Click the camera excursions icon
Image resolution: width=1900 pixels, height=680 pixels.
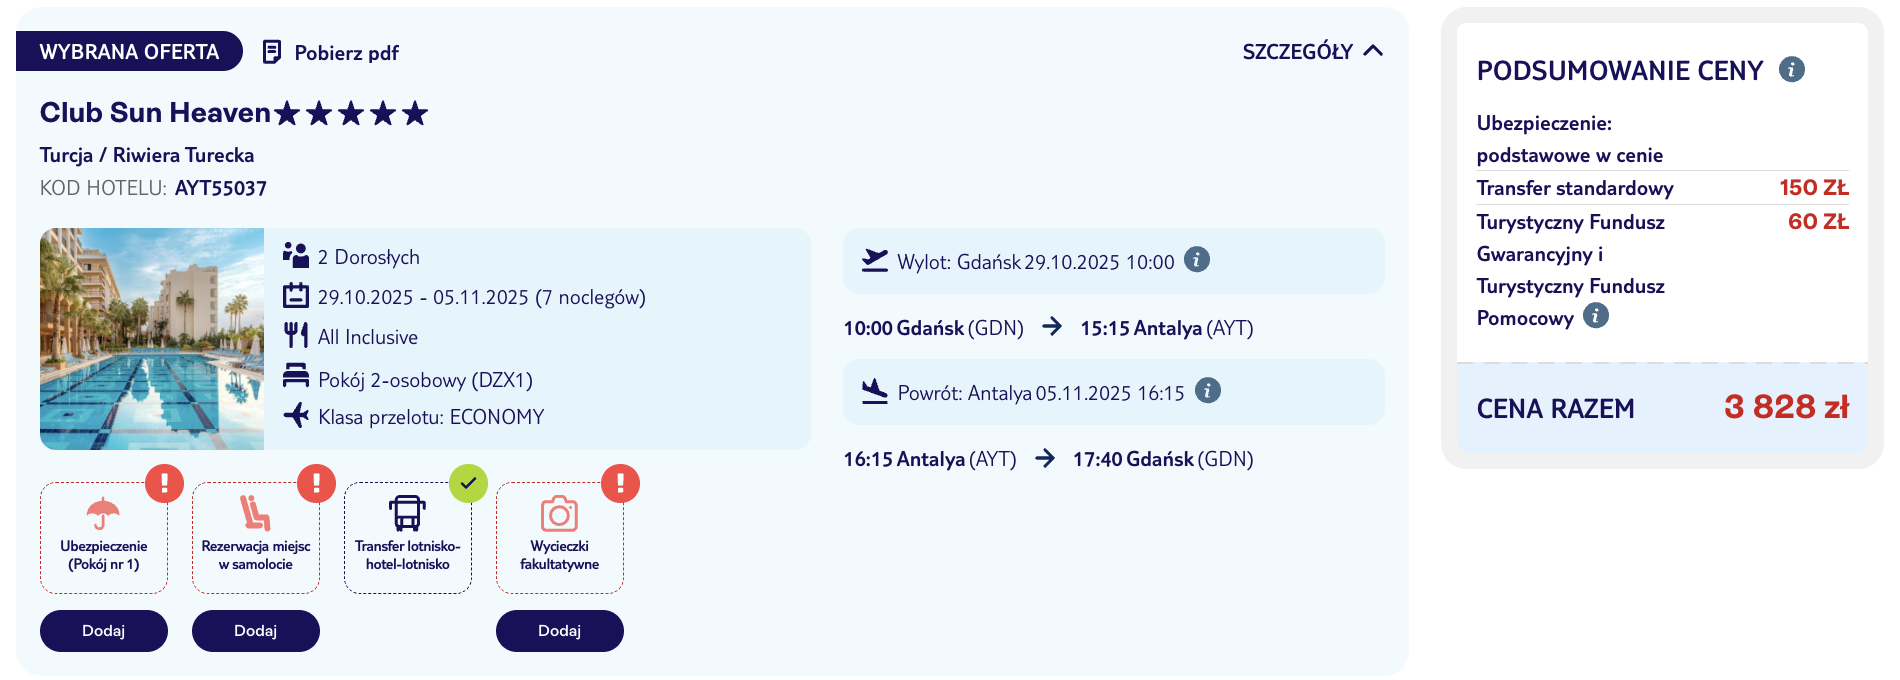click(x=559, y=514)
